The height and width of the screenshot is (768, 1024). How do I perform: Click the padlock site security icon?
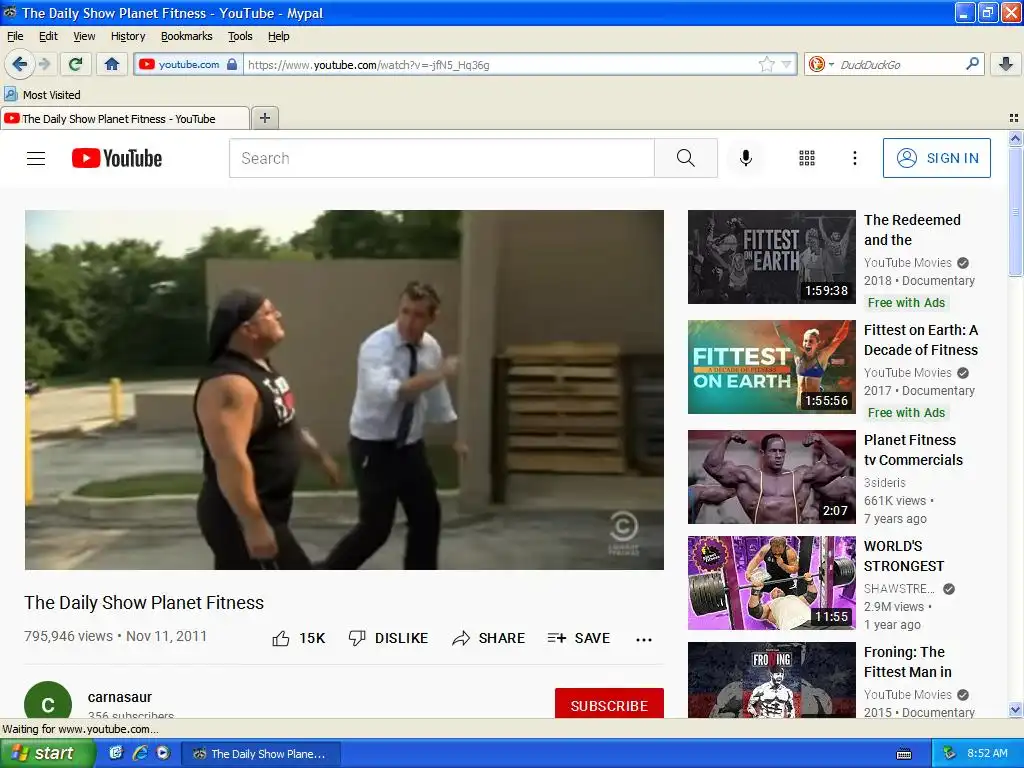pyautogui.click(x=232, y=65)
